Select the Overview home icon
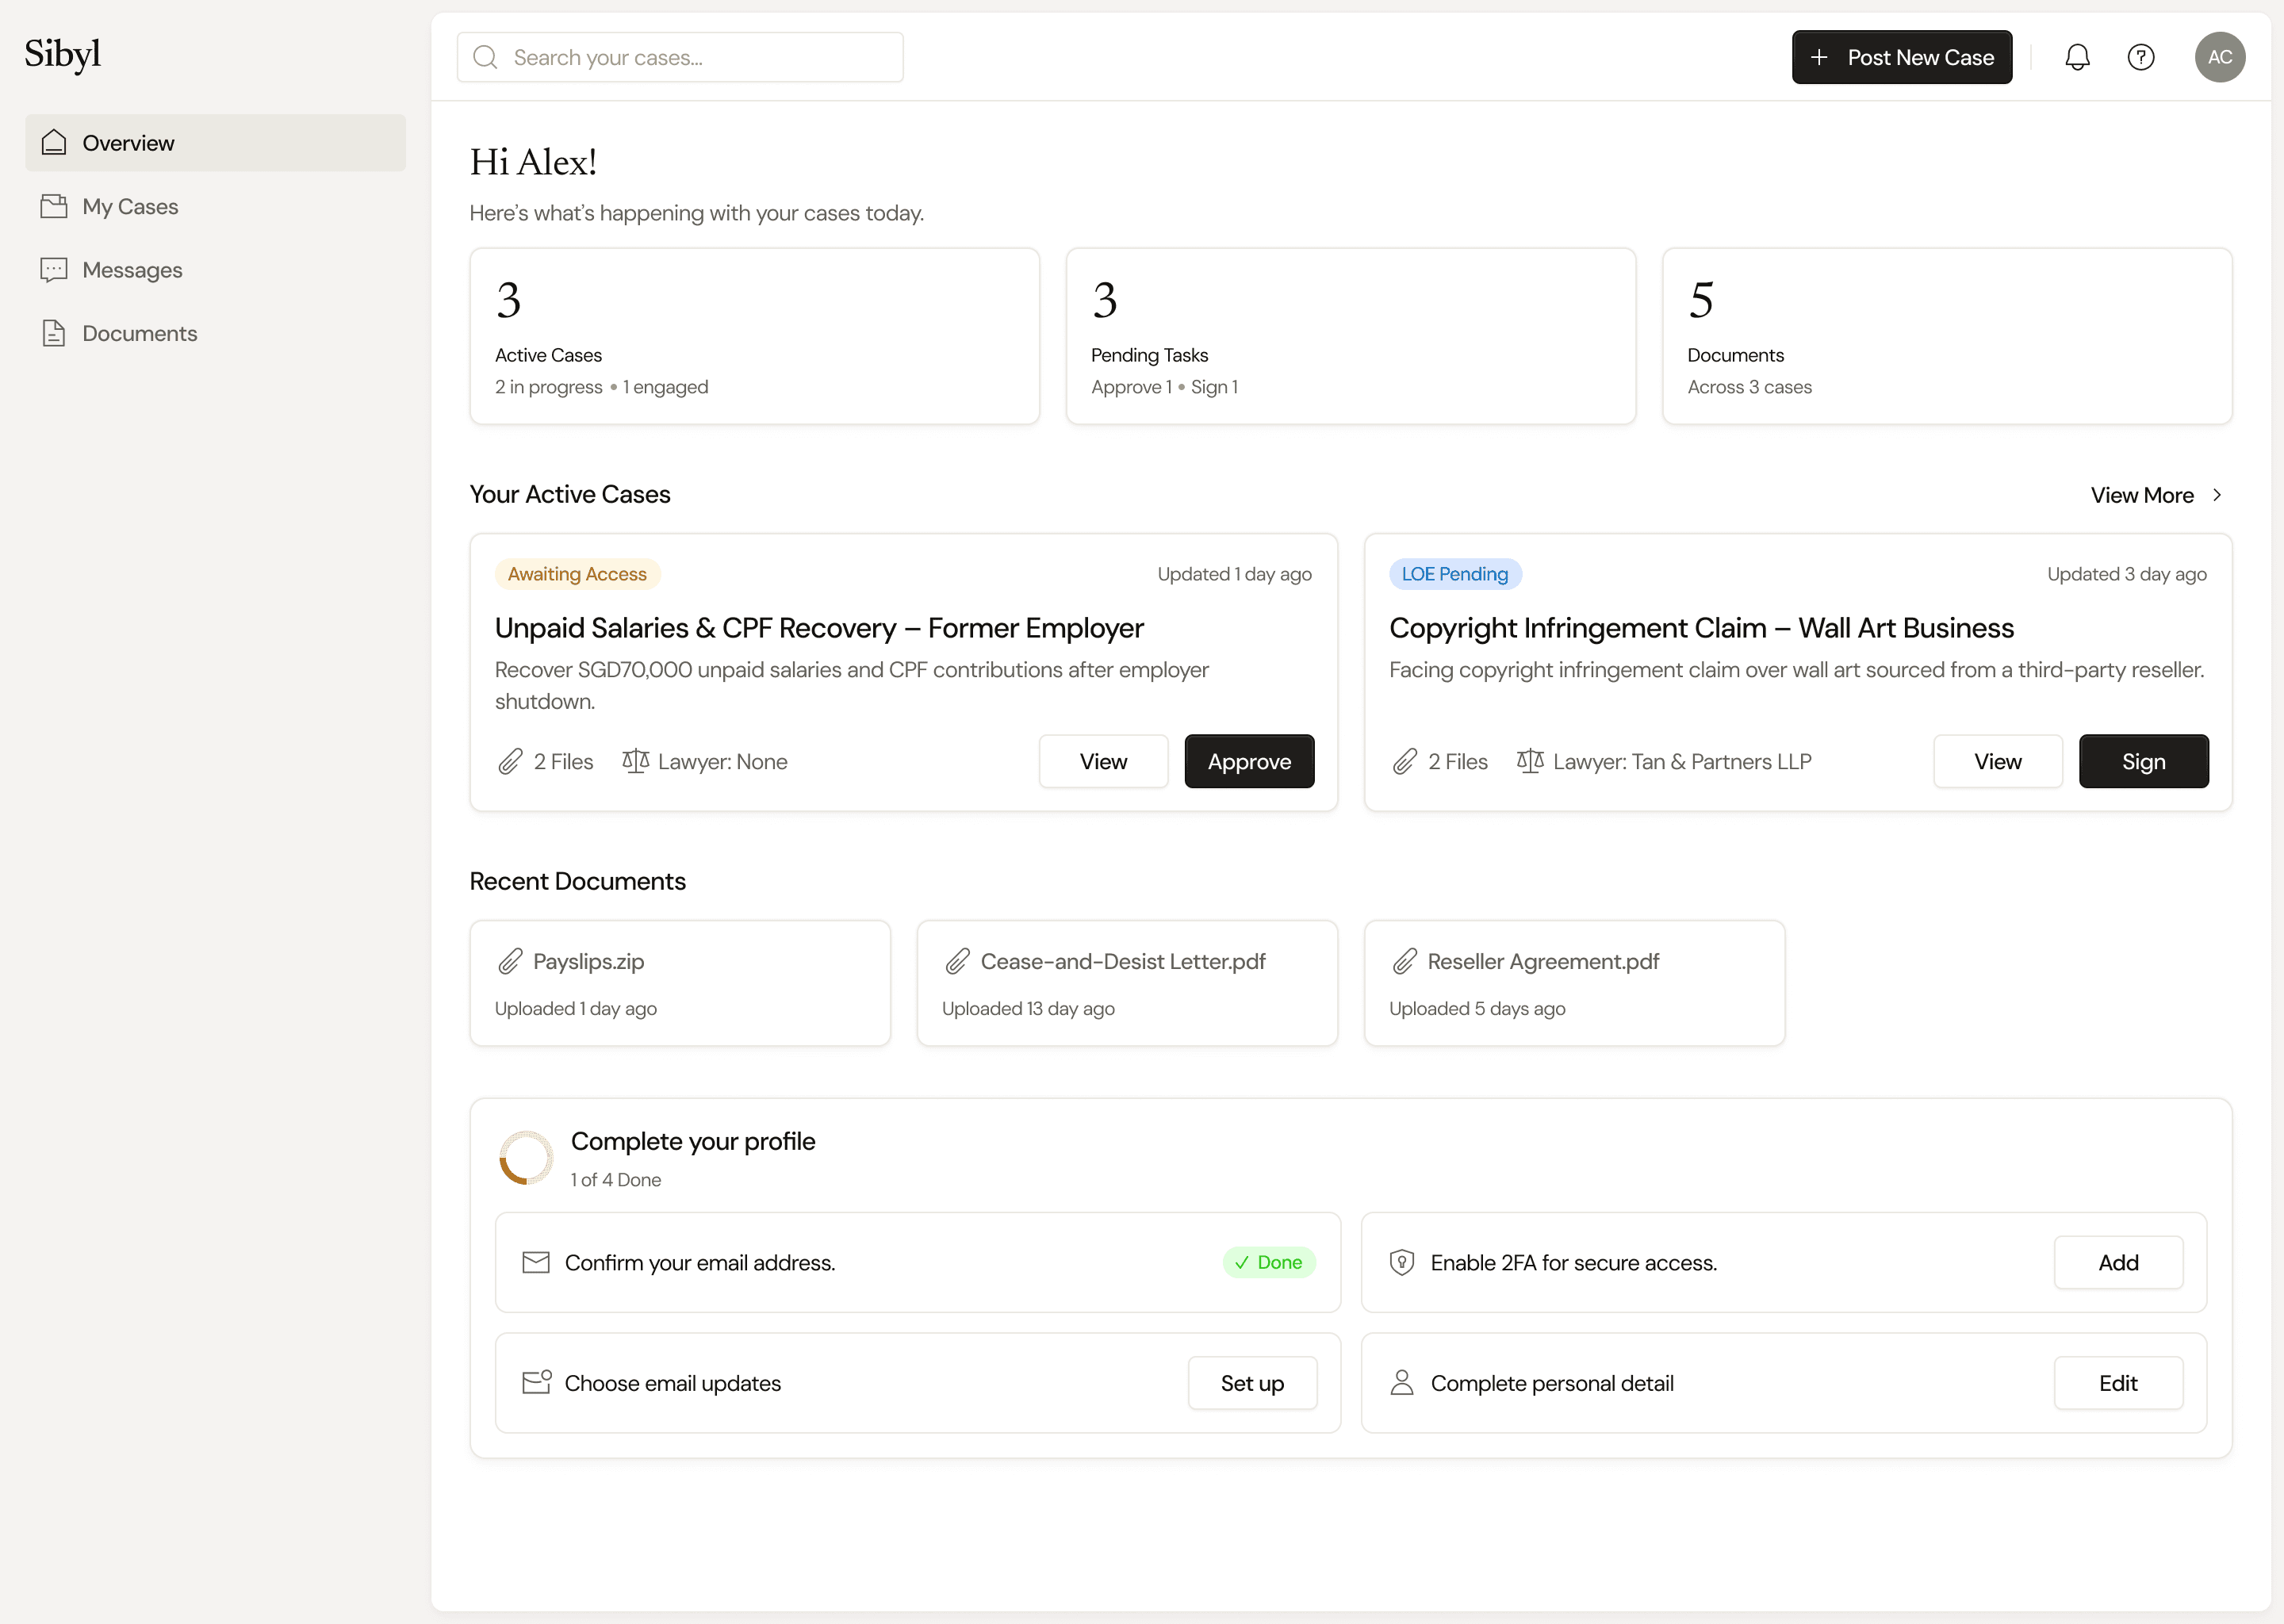Screen dimensions: 2284x1624 (x=54, y=142)
